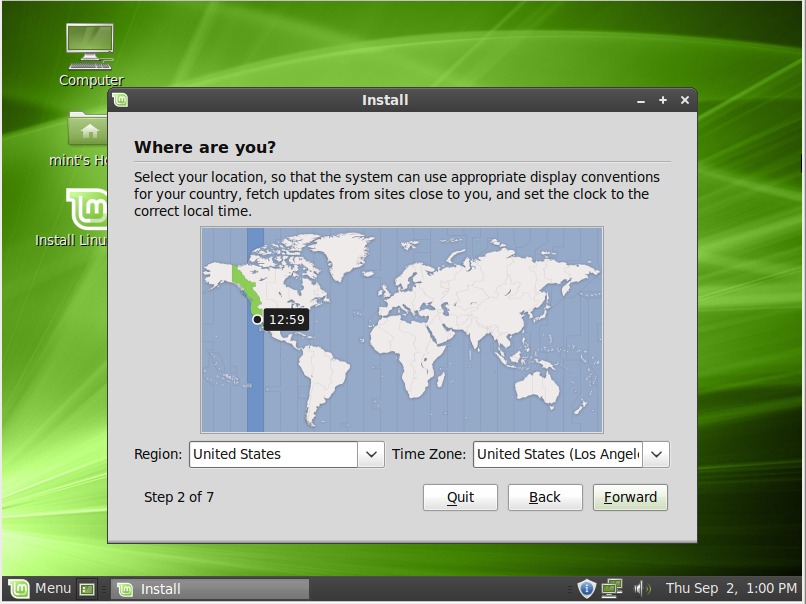
Task: Open the clock showing Thu Sep 2
Action: (731, 589)
